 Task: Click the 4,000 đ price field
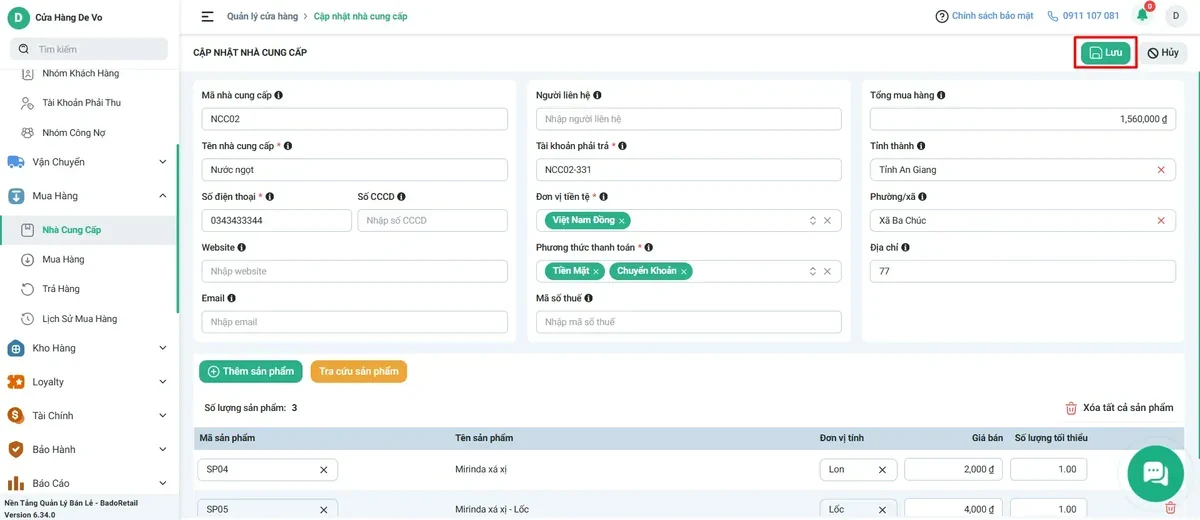[x=954, y=509]
